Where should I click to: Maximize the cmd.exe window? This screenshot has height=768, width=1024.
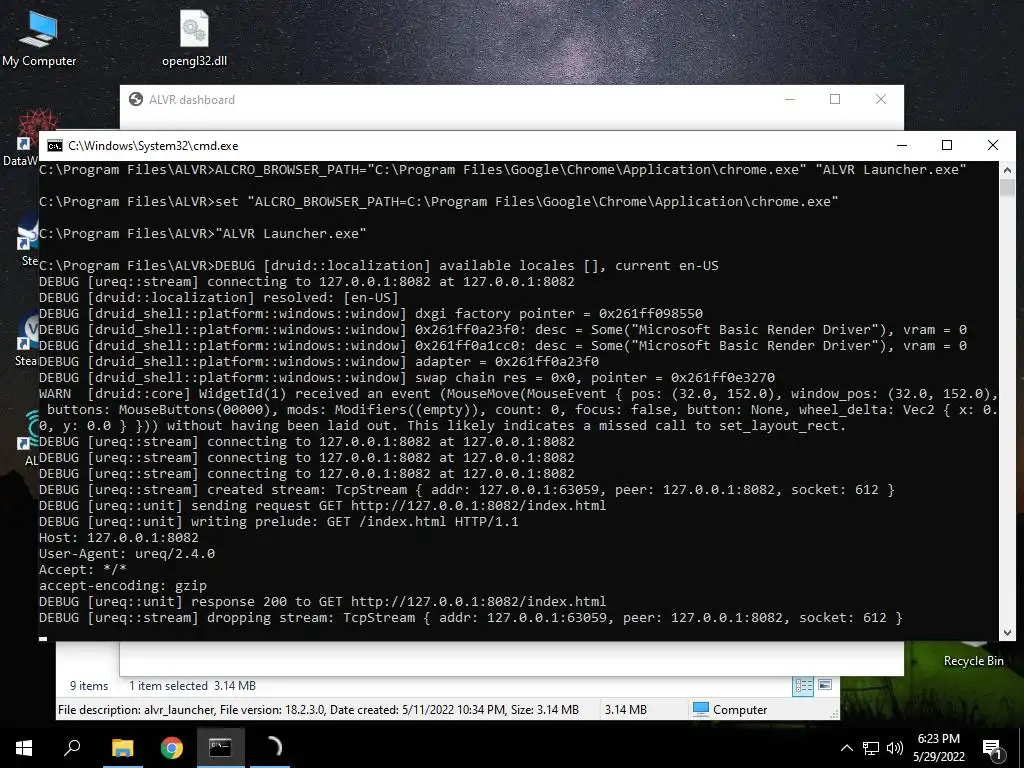coord(947,146)
